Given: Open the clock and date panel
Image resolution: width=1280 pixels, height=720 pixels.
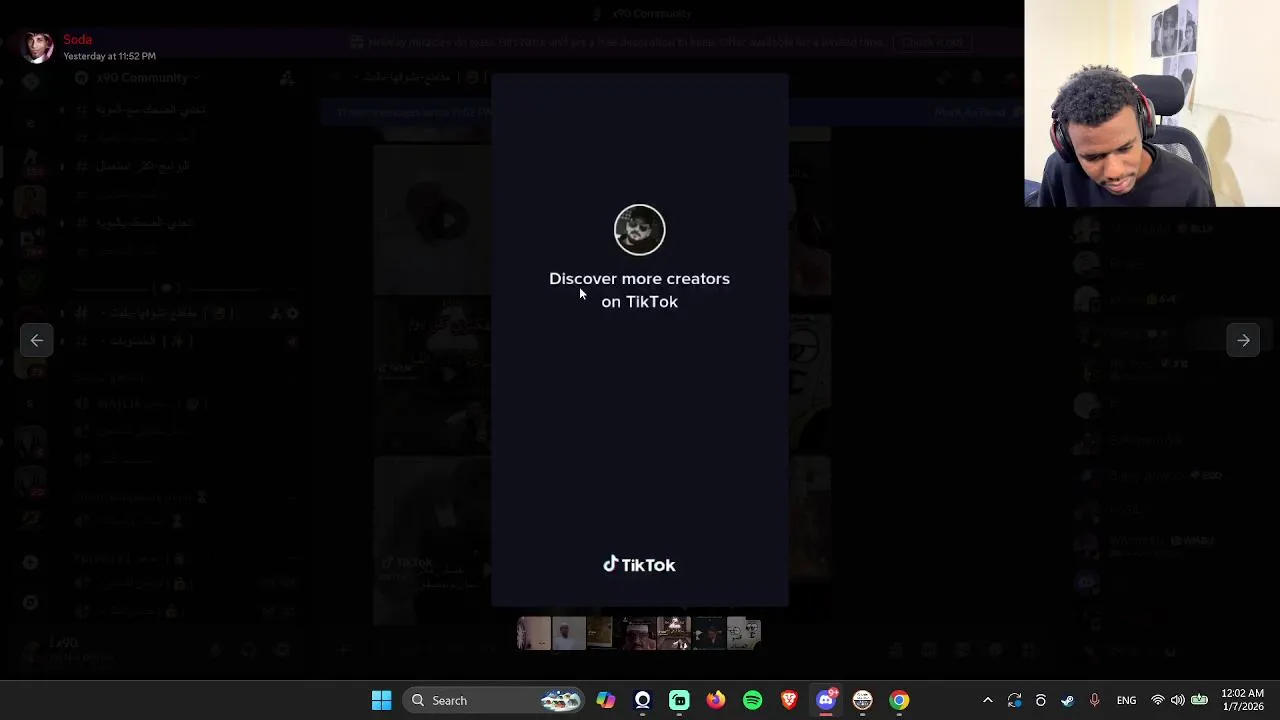Looking at the screenshot, I should coord(1242,700).
